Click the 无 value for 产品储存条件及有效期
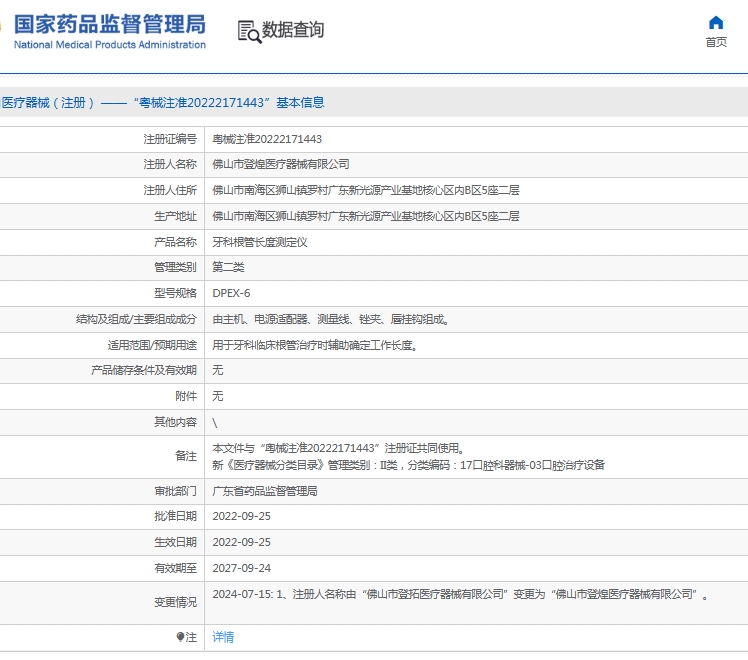The image size is (748, 660). point(218,370)
